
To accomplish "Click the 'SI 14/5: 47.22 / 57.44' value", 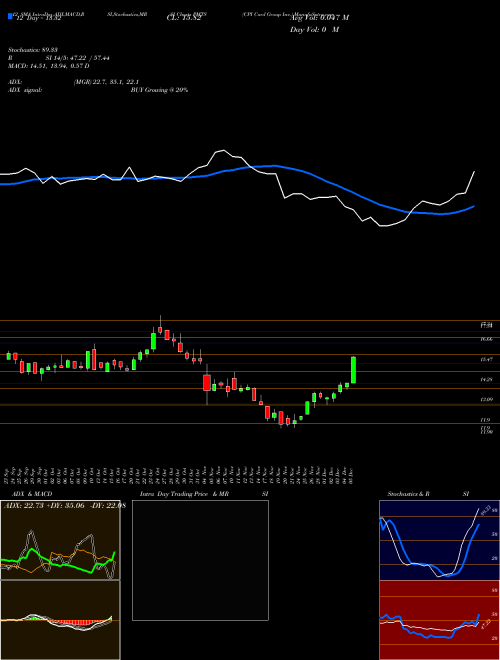I will [x=77, y=58].
